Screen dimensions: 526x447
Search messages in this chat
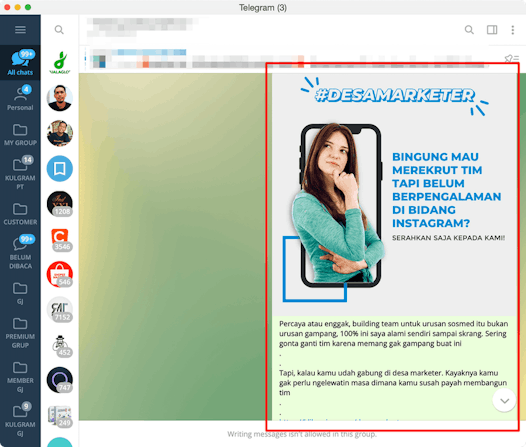click(469, 30)
